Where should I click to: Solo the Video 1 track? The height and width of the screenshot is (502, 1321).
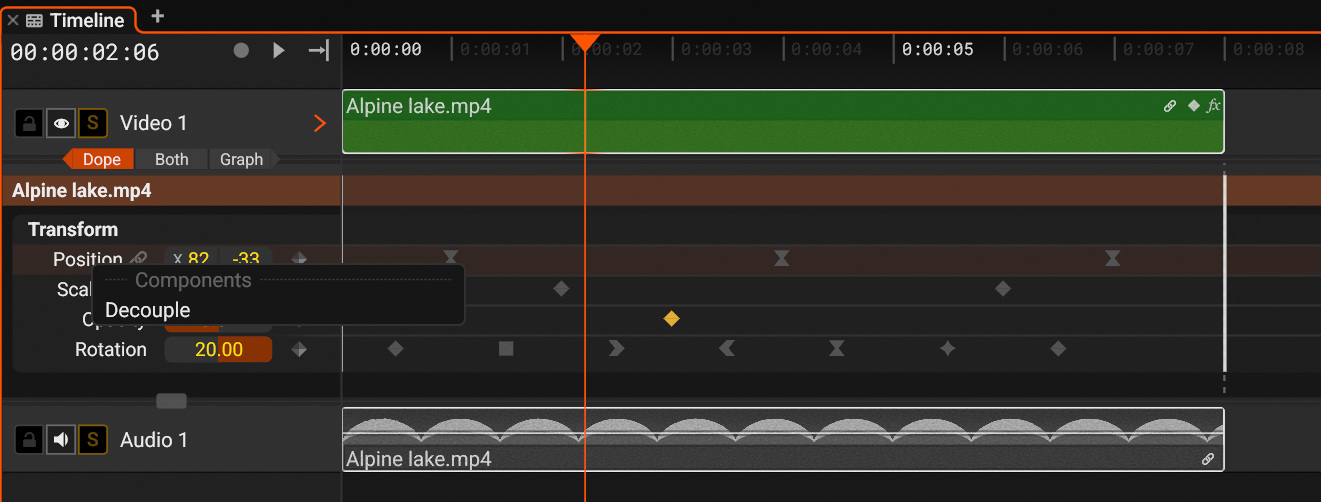(x=92, y=123)
